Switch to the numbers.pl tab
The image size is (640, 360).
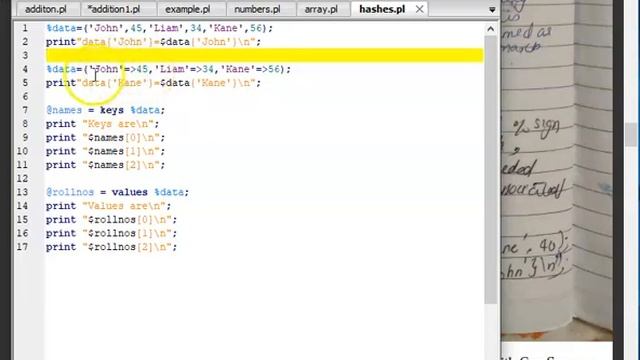click(x=257, y=9)
